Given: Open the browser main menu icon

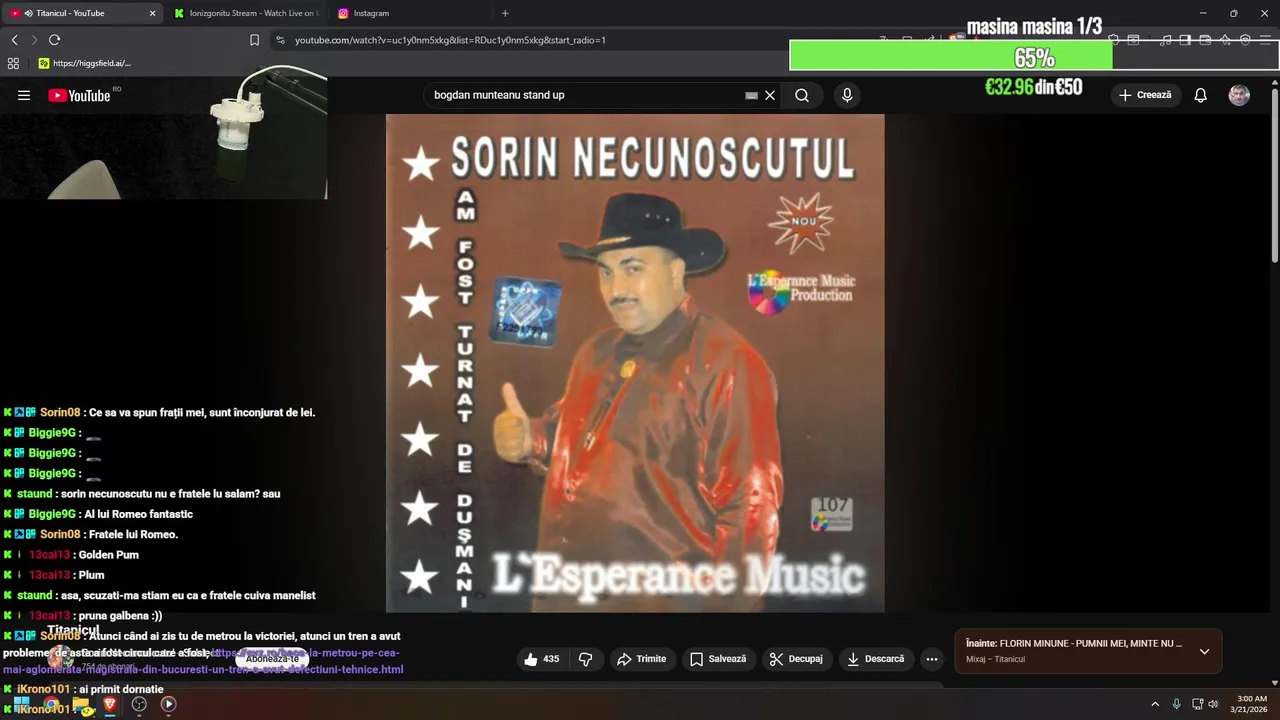Looking at the screenshot, I should [x=1265, y=40].
